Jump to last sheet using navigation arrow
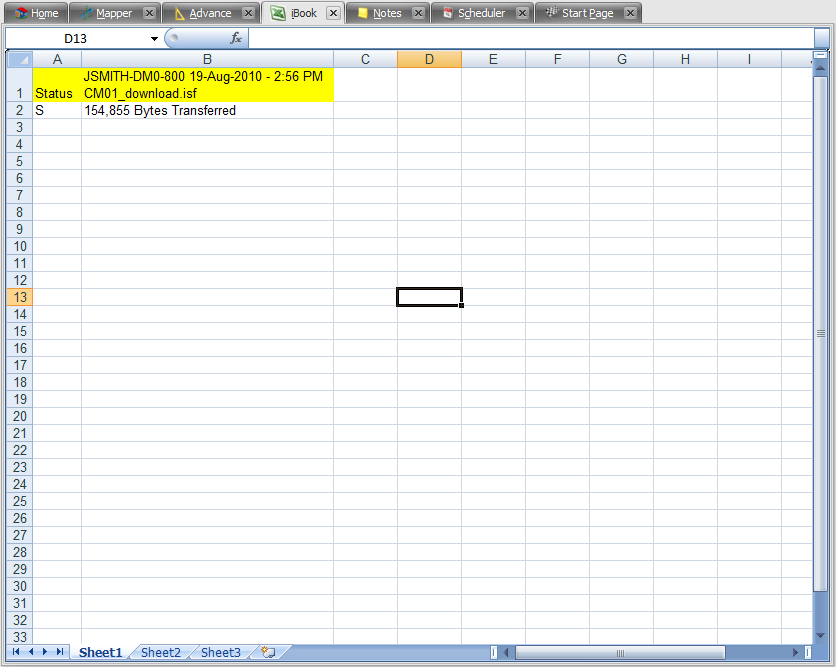This screenshot has height=667, width=836. tap(60, 652)
